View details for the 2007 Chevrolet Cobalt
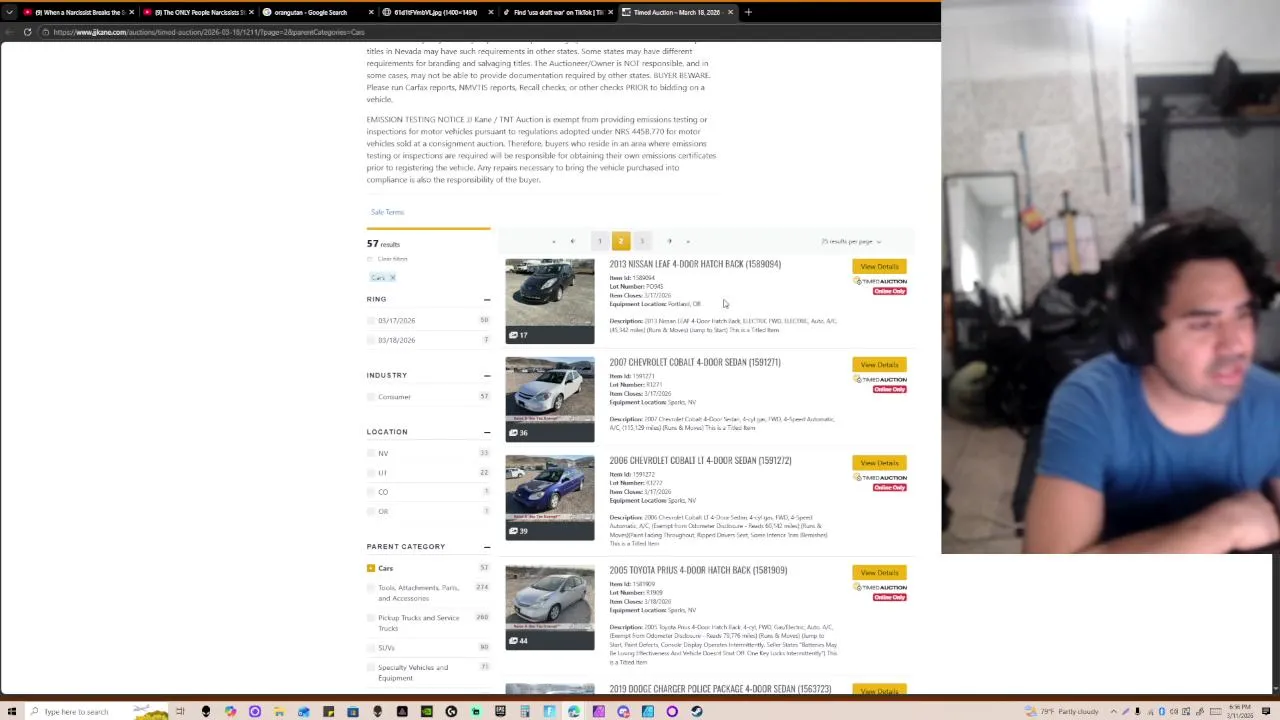Image resolution: width=1280 pixels, height=720 pixels. pyautogui.click(x=879, y=364)
